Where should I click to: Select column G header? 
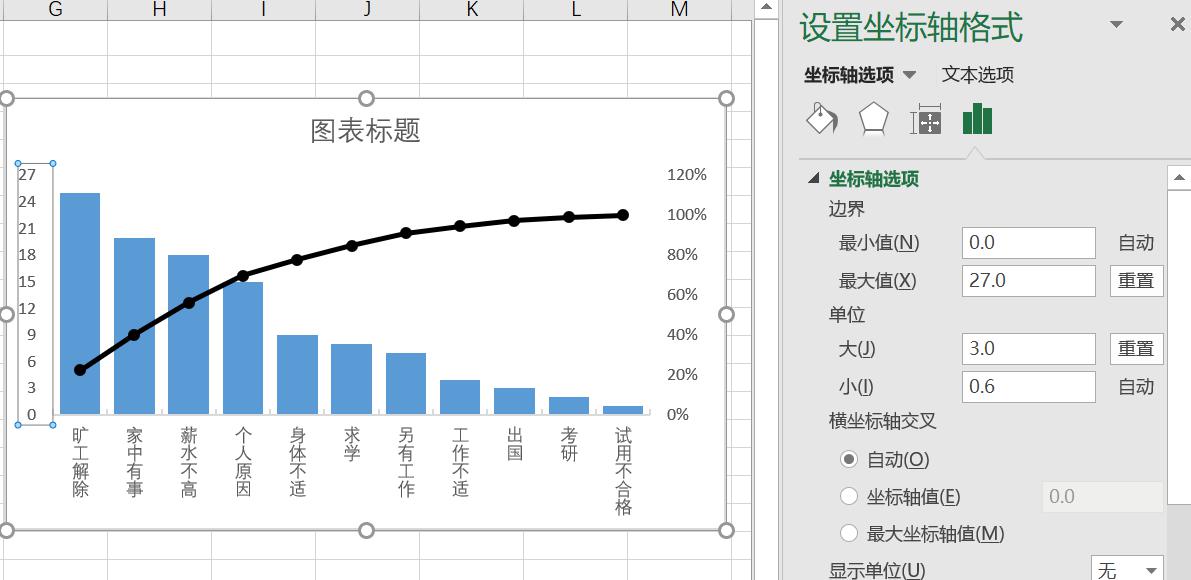(55, 9)
